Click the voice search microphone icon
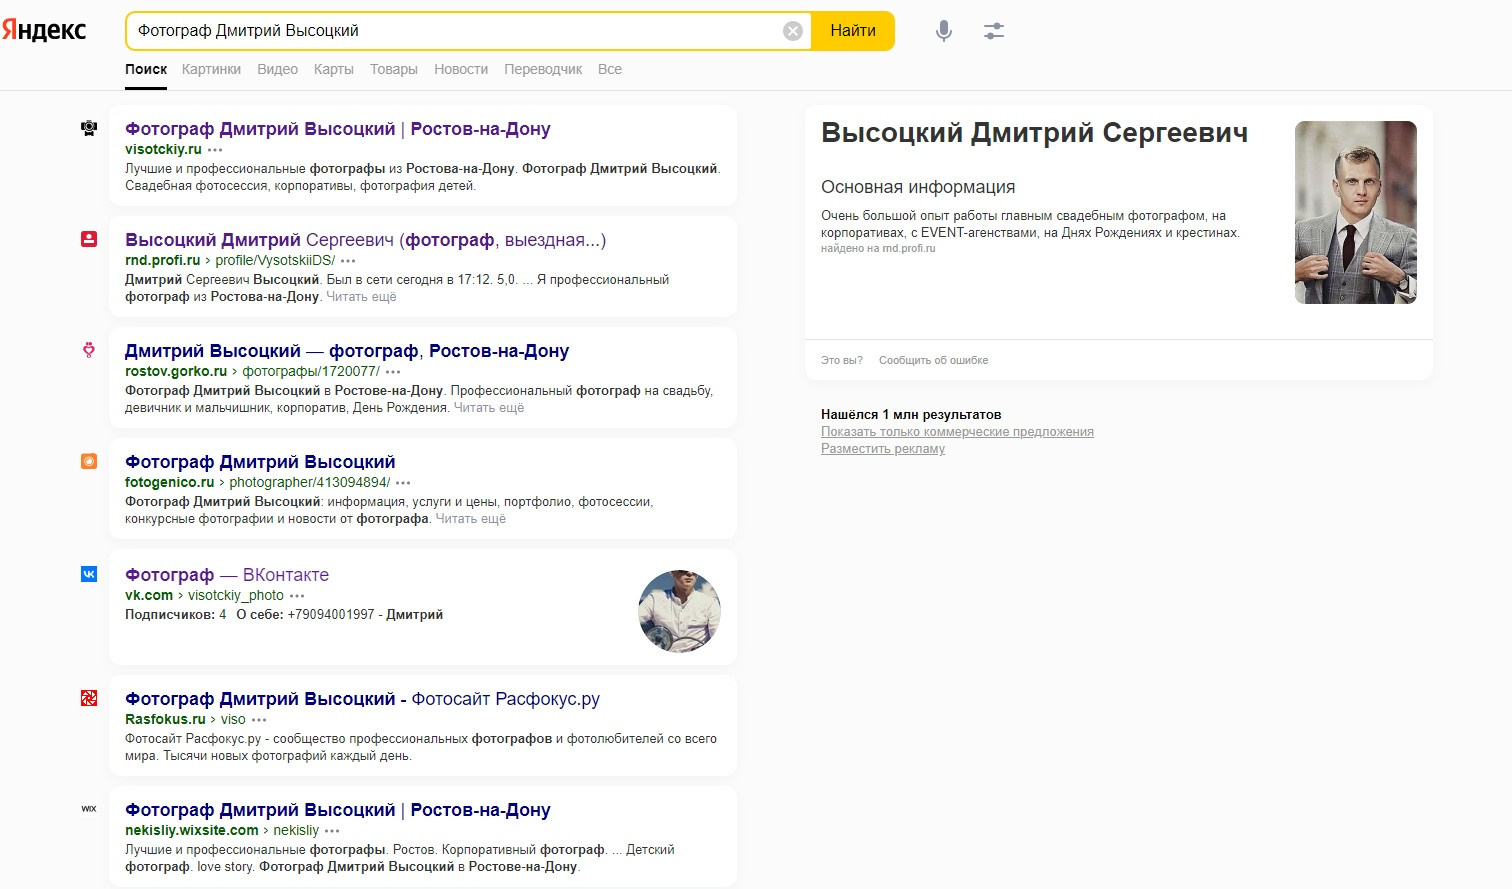This screenshot has width=1512, height=889. 943,31
